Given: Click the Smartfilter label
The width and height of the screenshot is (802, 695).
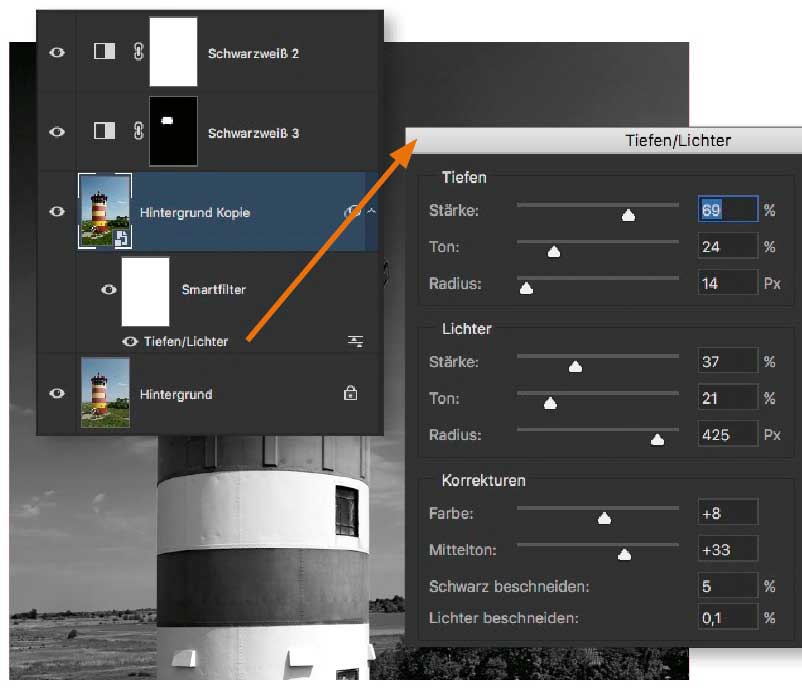Looking at the screenshot, I should click(214, 290).
